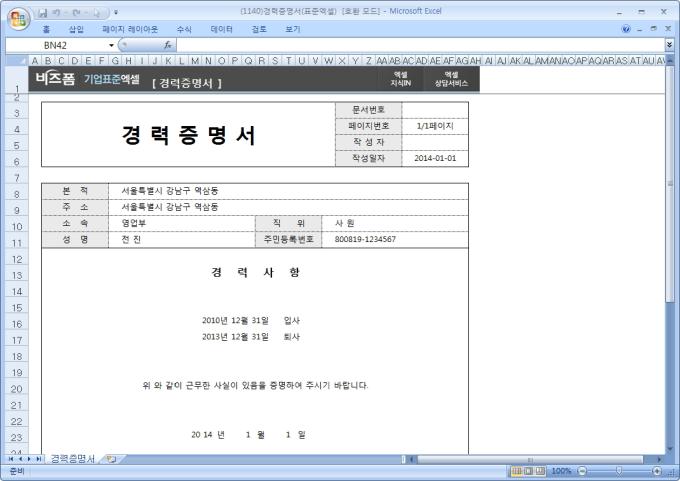Open the 보기 ribbon tab

pos(293,29)
